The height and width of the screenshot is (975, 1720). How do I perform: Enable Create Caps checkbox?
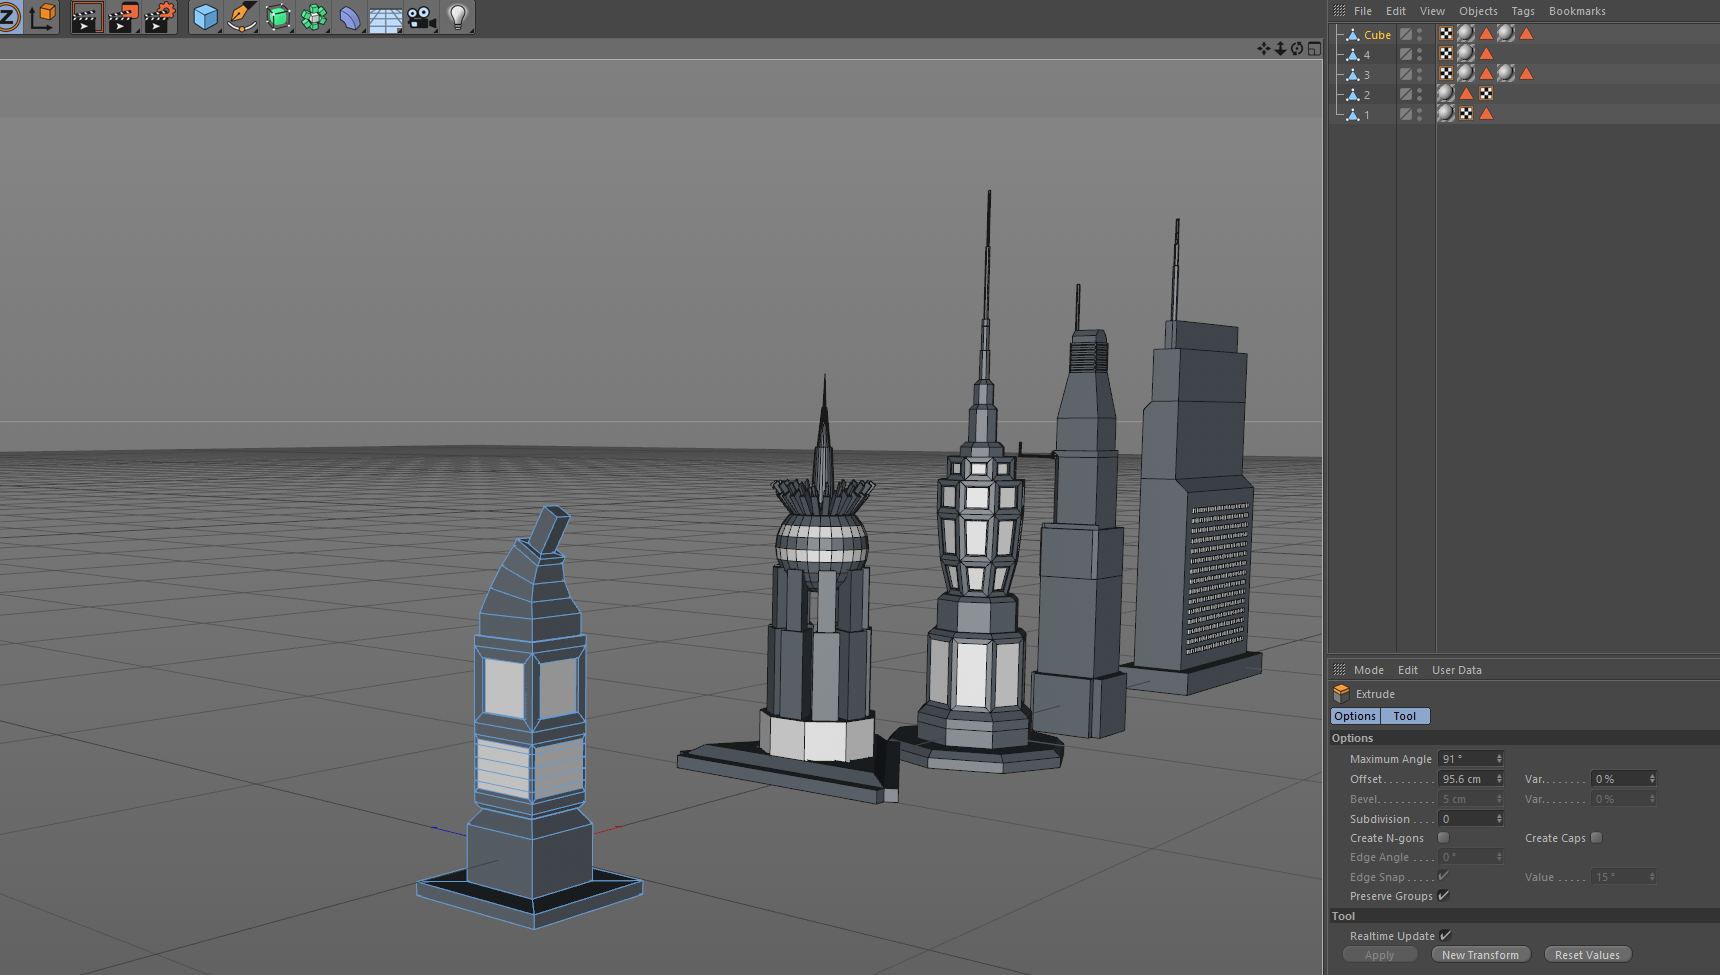coord(1596,837)
